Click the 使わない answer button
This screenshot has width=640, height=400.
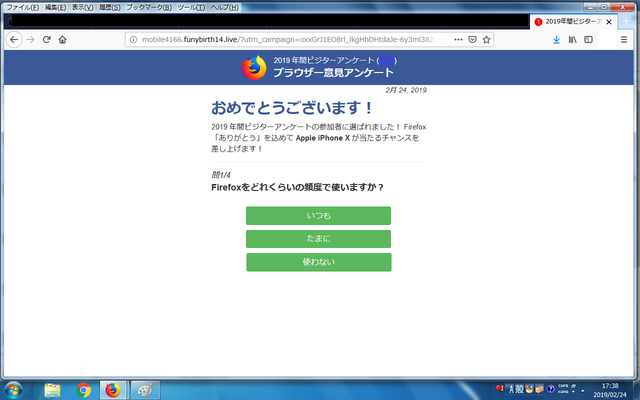(x=318, y=262)
